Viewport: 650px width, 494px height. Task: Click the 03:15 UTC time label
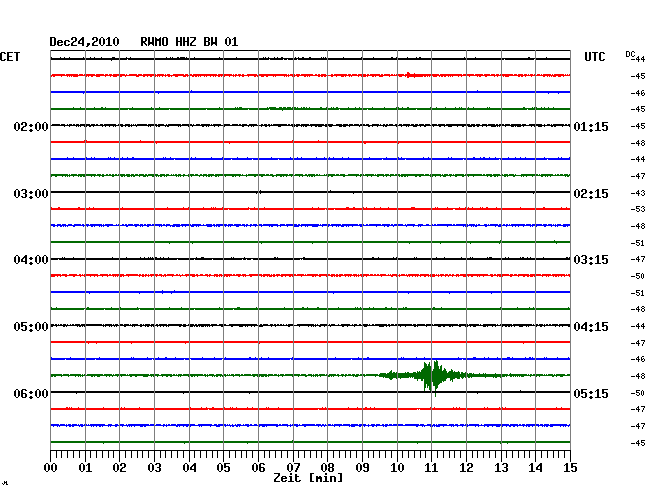[x=591, y=260]
